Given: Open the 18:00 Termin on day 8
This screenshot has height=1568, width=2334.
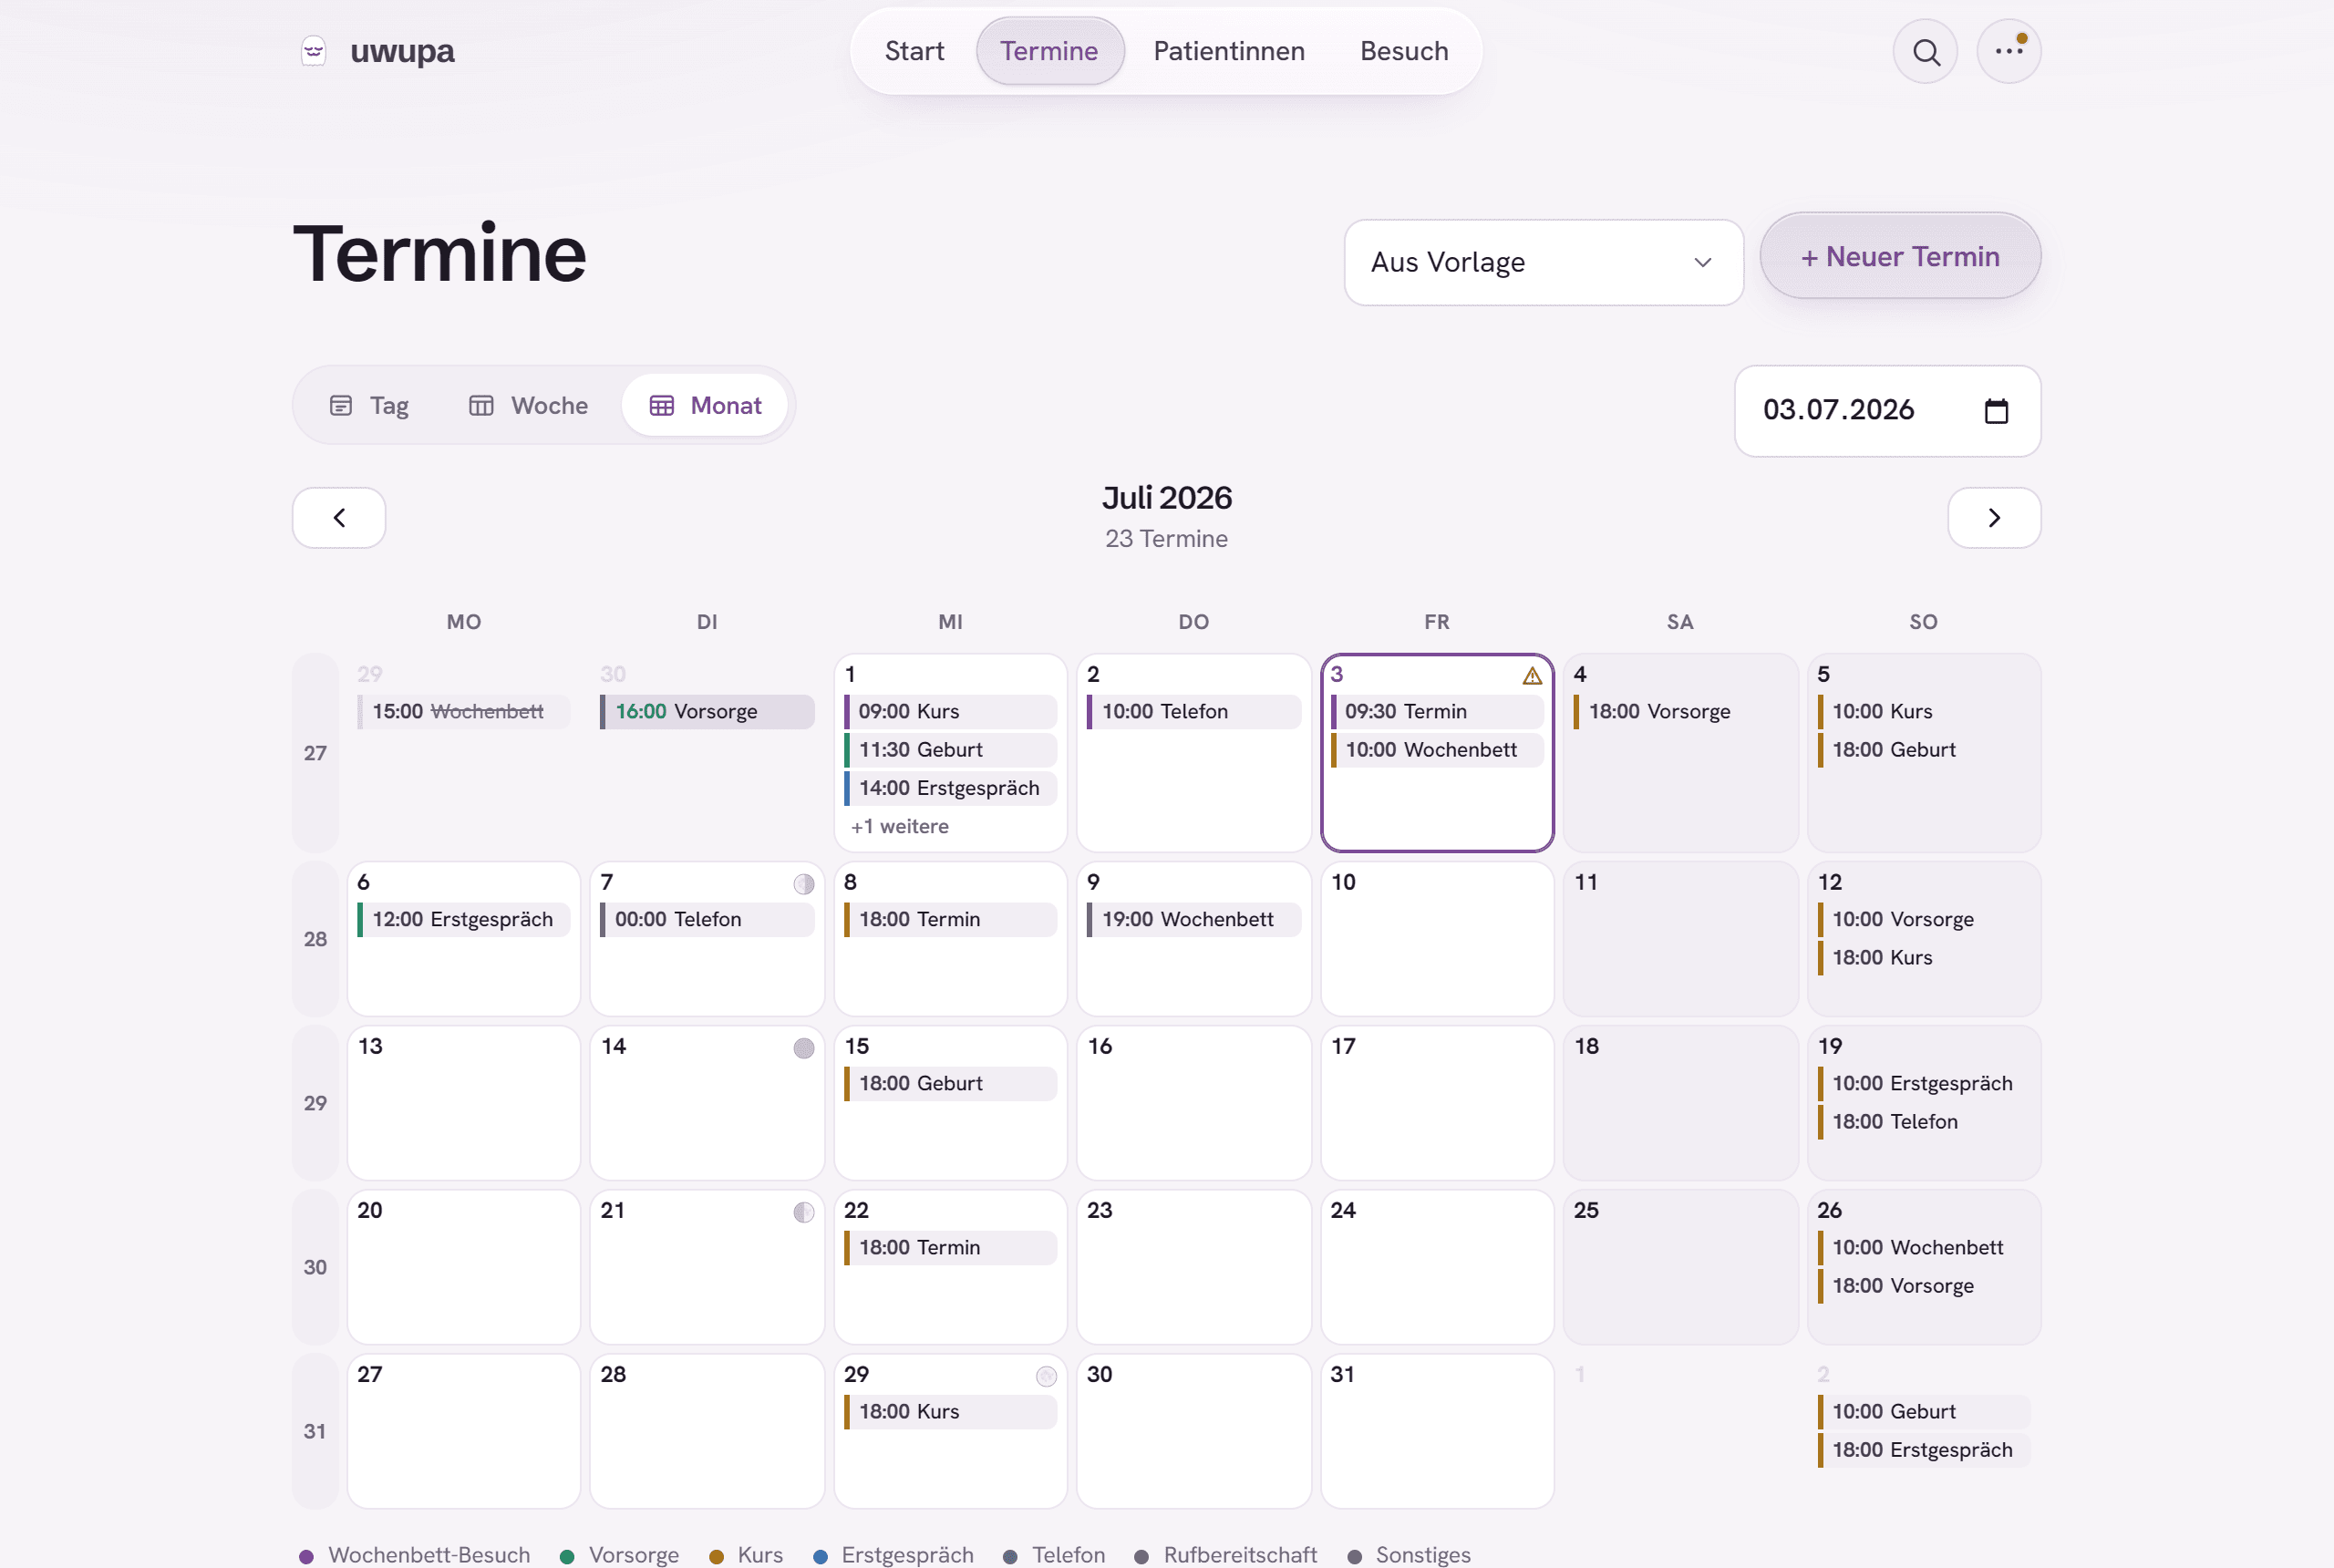Looking at the screenshot, I should pyautogui.click(x=950, y=920).
